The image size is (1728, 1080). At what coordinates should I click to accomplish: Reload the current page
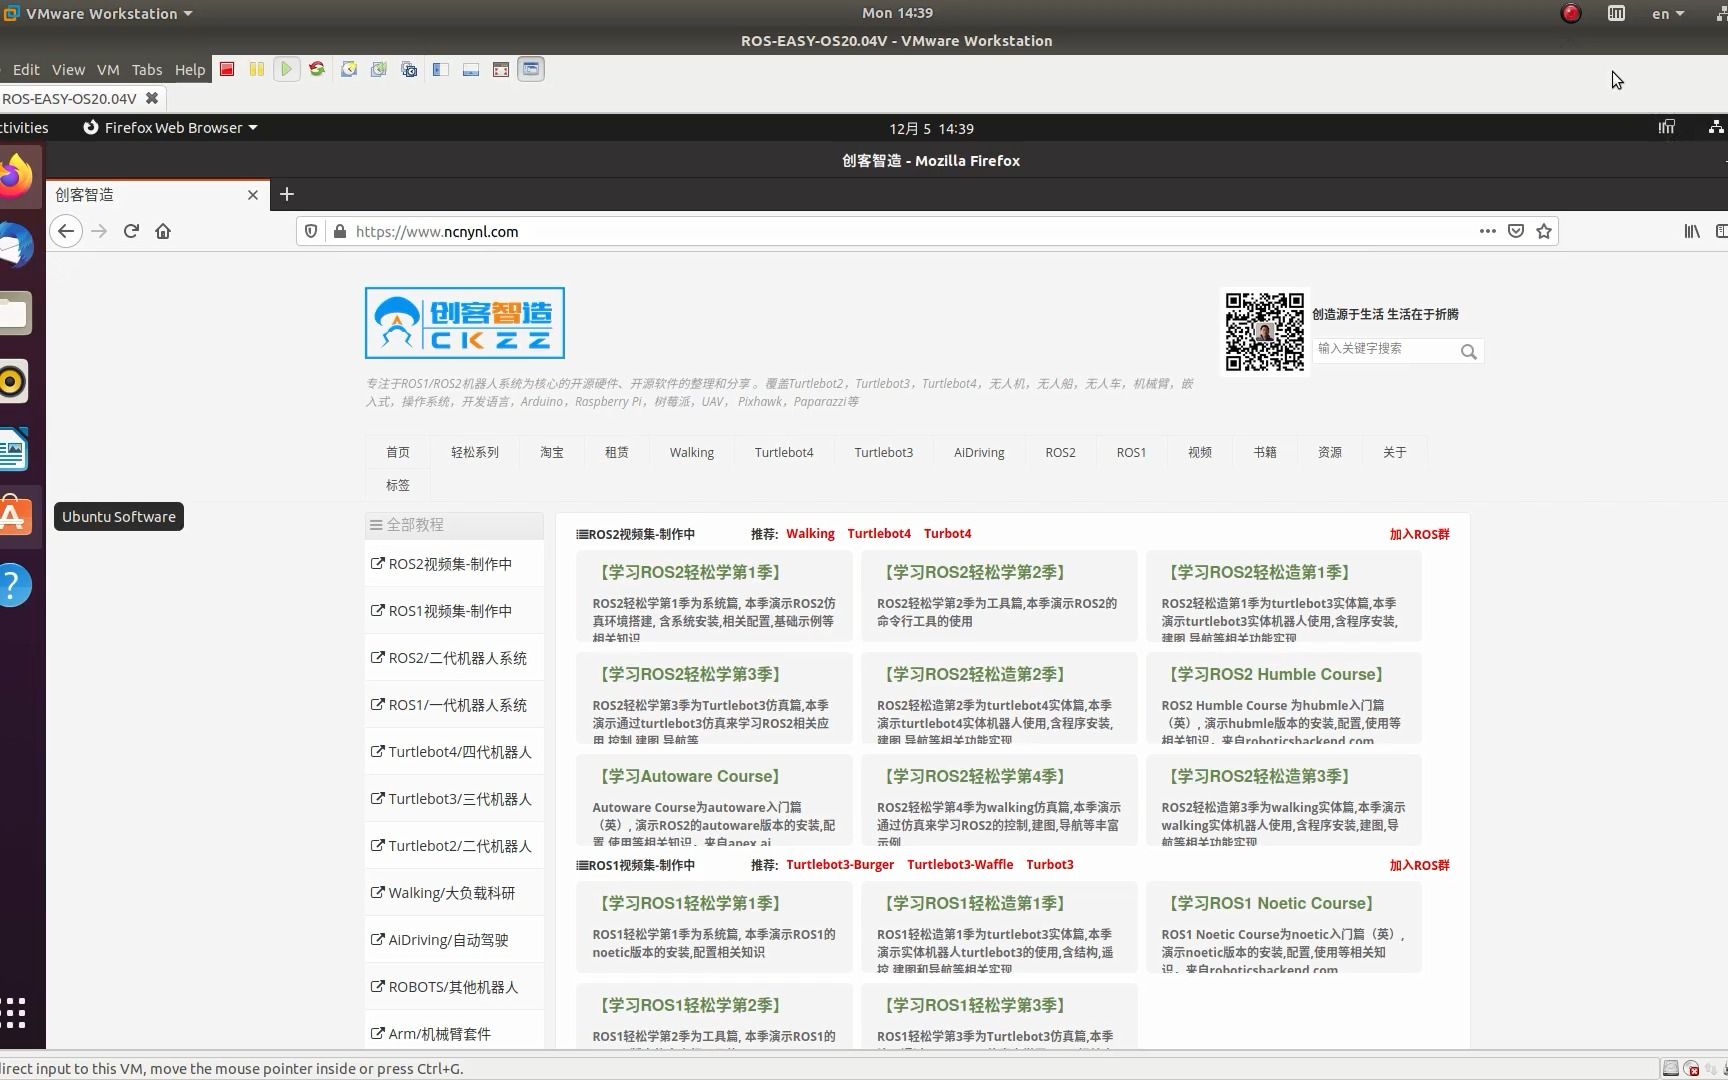(131, 231)
